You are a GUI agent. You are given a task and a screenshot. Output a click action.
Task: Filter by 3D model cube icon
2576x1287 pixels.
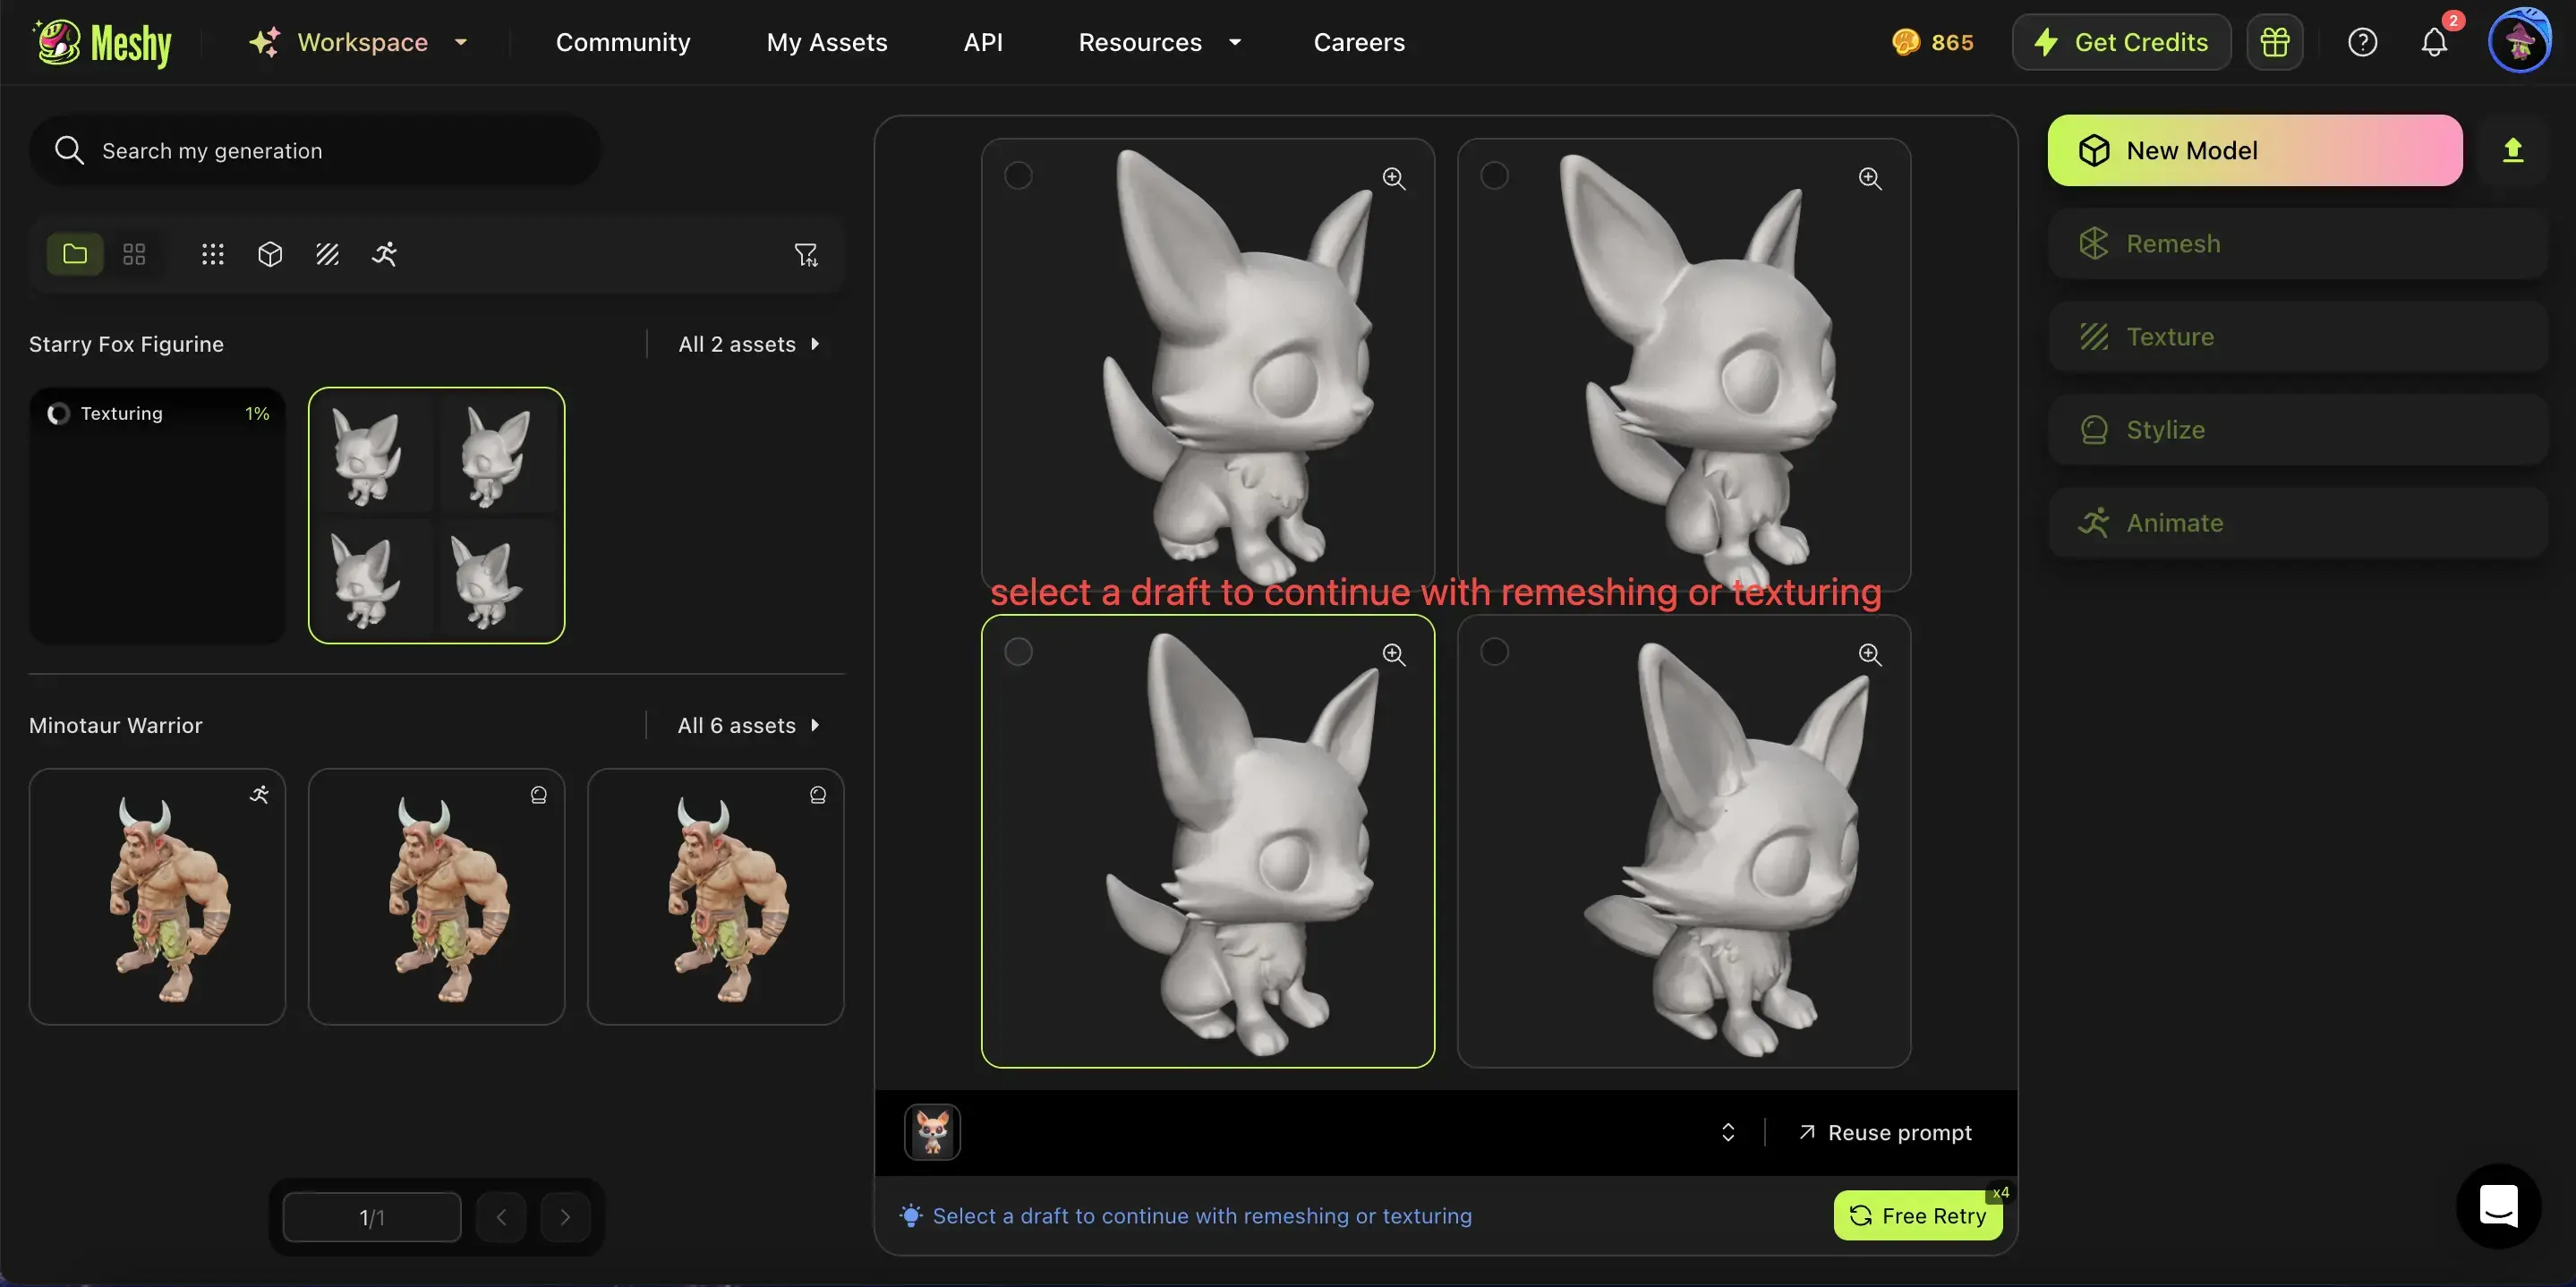[270, 254]
